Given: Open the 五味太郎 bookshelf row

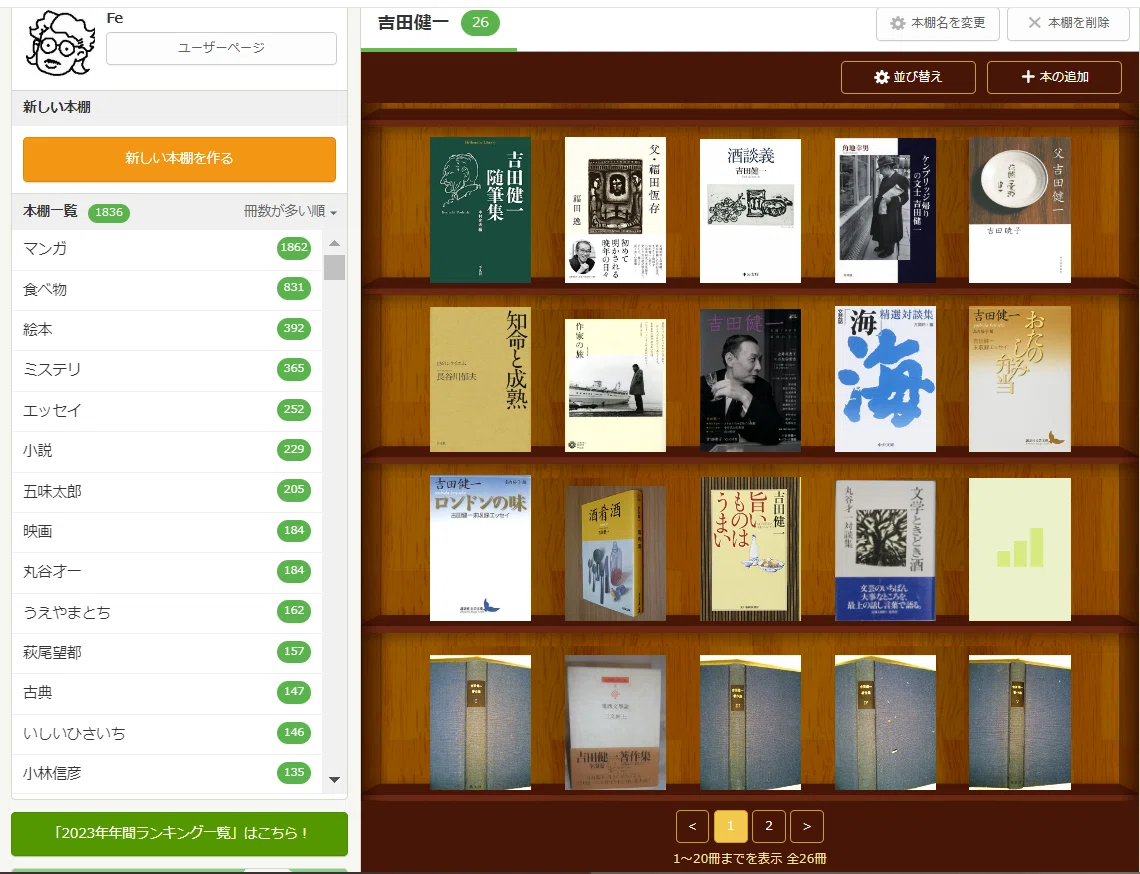Looking at the screenshot, I should tap(167, 491).
